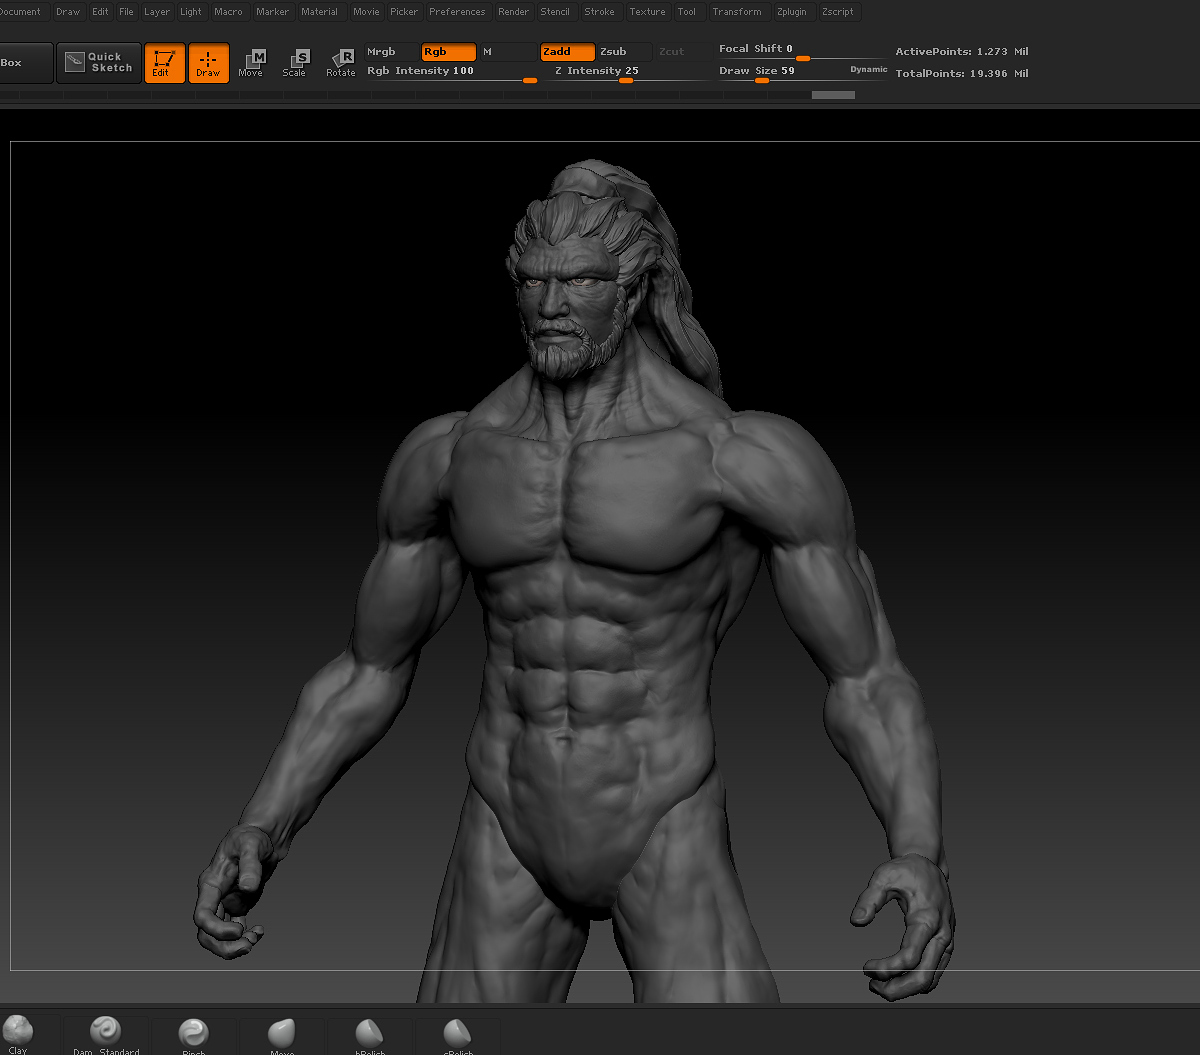
Task: Open the LightBox button
Action: click(24, 62)
